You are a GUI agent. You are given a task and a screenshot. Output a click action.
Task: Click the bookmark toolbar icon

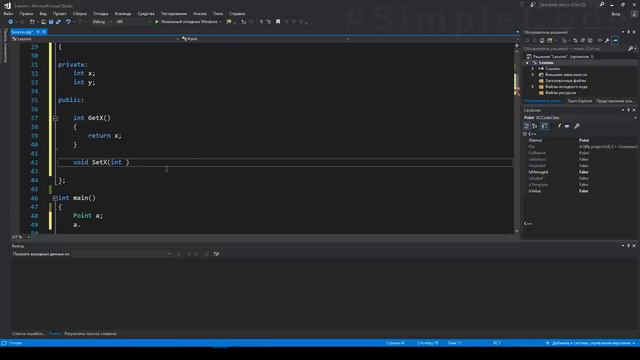(278, 22)
